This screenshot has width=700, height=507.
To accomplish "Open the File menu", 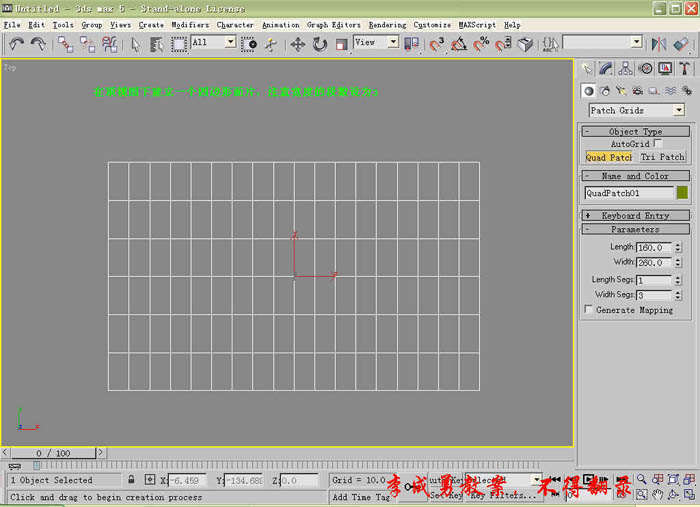I will (x=12, y=25).
